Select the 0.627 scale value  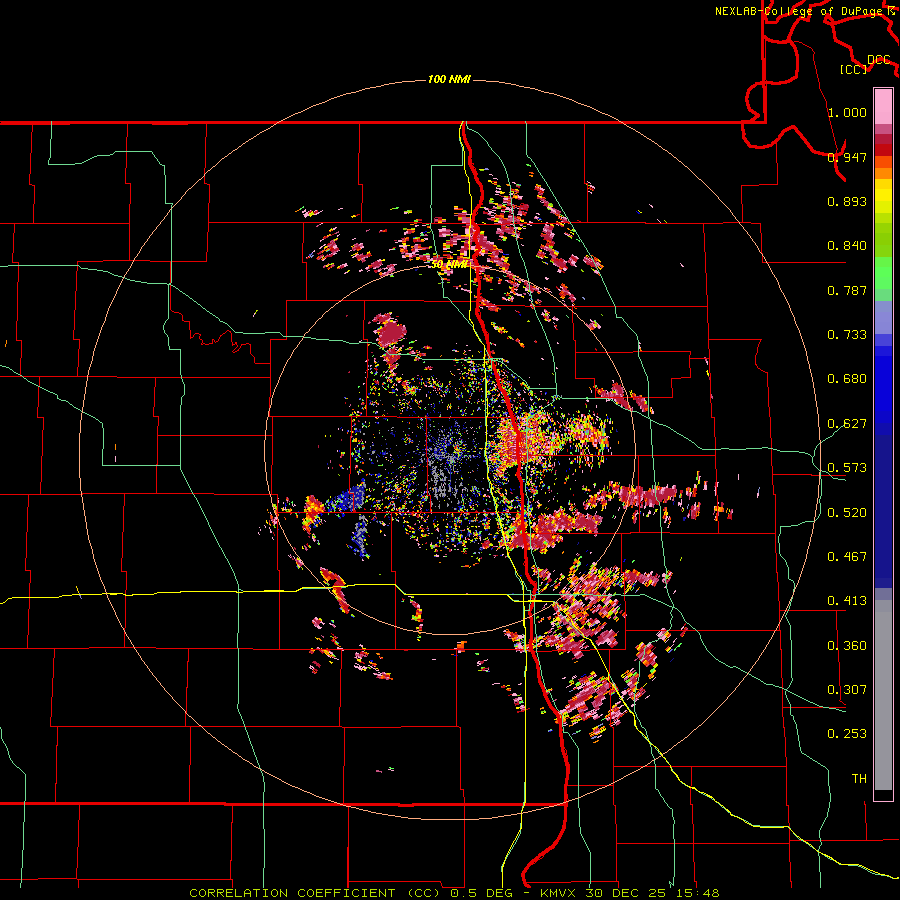(x=847, y=424)
